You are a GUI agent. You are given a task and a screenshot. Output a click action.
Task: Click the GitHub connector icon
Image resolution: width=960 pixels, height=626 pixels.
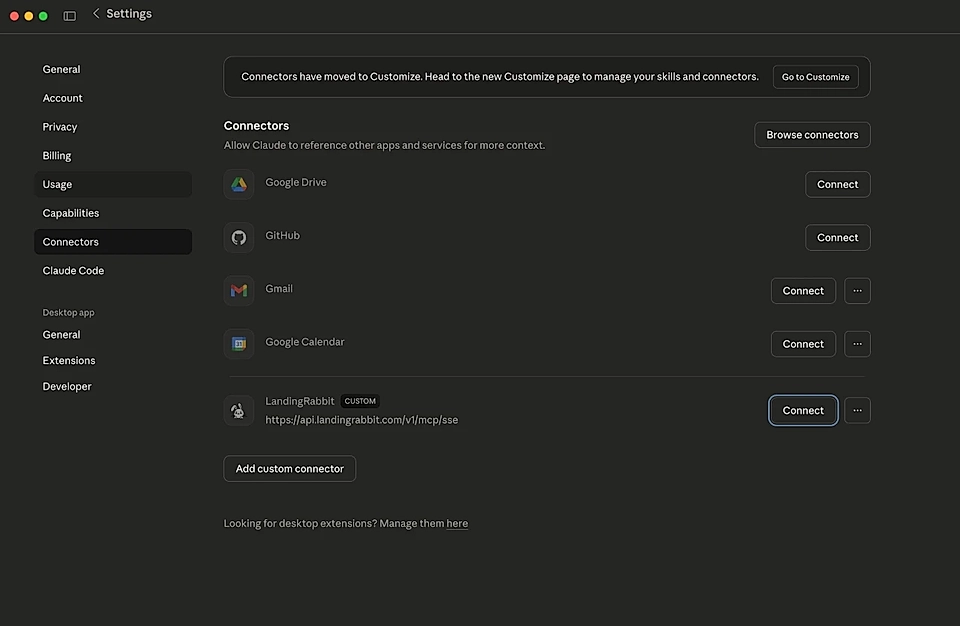pyautogui.click(x=239, y=237)
